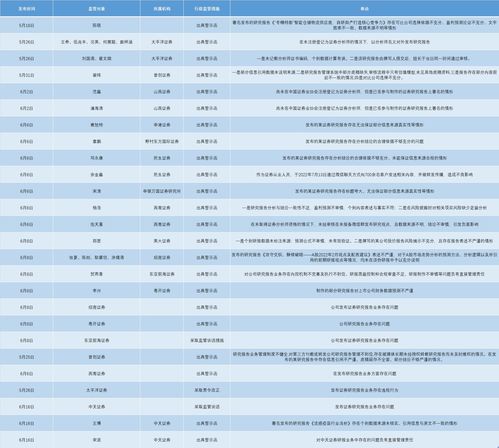
Task: Select the 所属机构 column header
Action: tap(162, 9)
